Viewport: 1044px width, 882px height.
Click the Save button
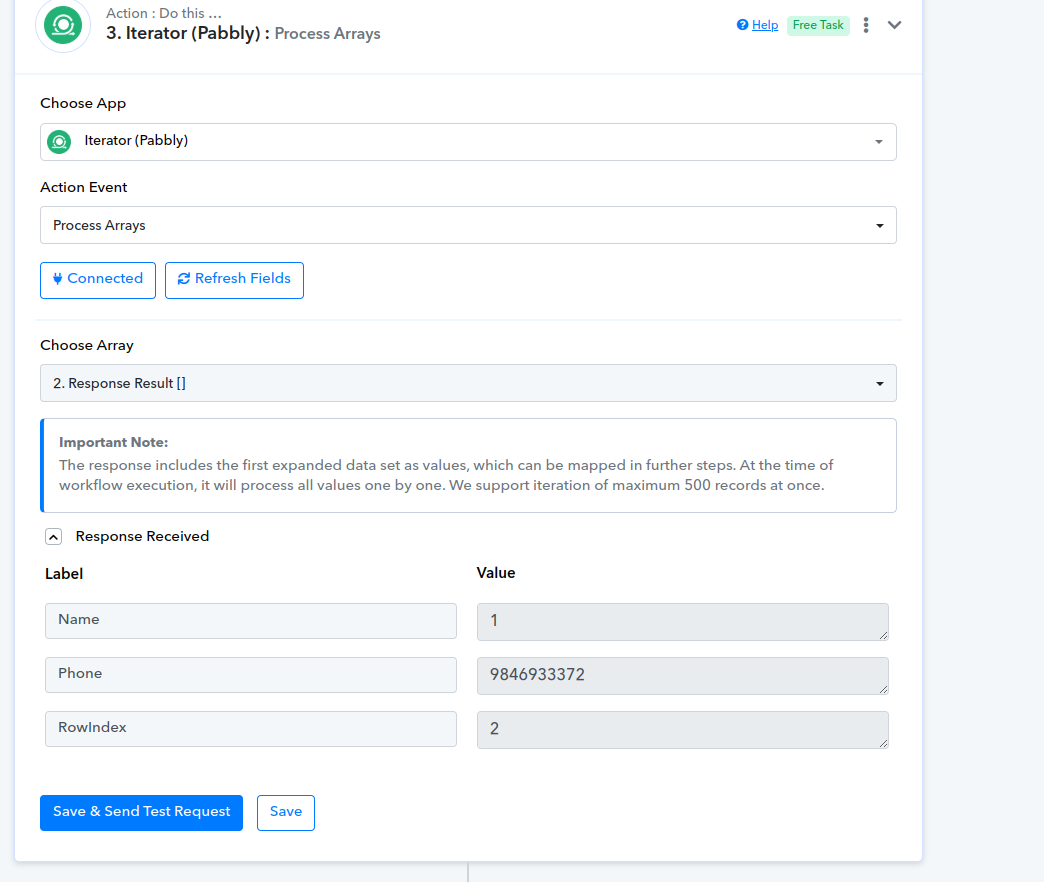[286, 813]
